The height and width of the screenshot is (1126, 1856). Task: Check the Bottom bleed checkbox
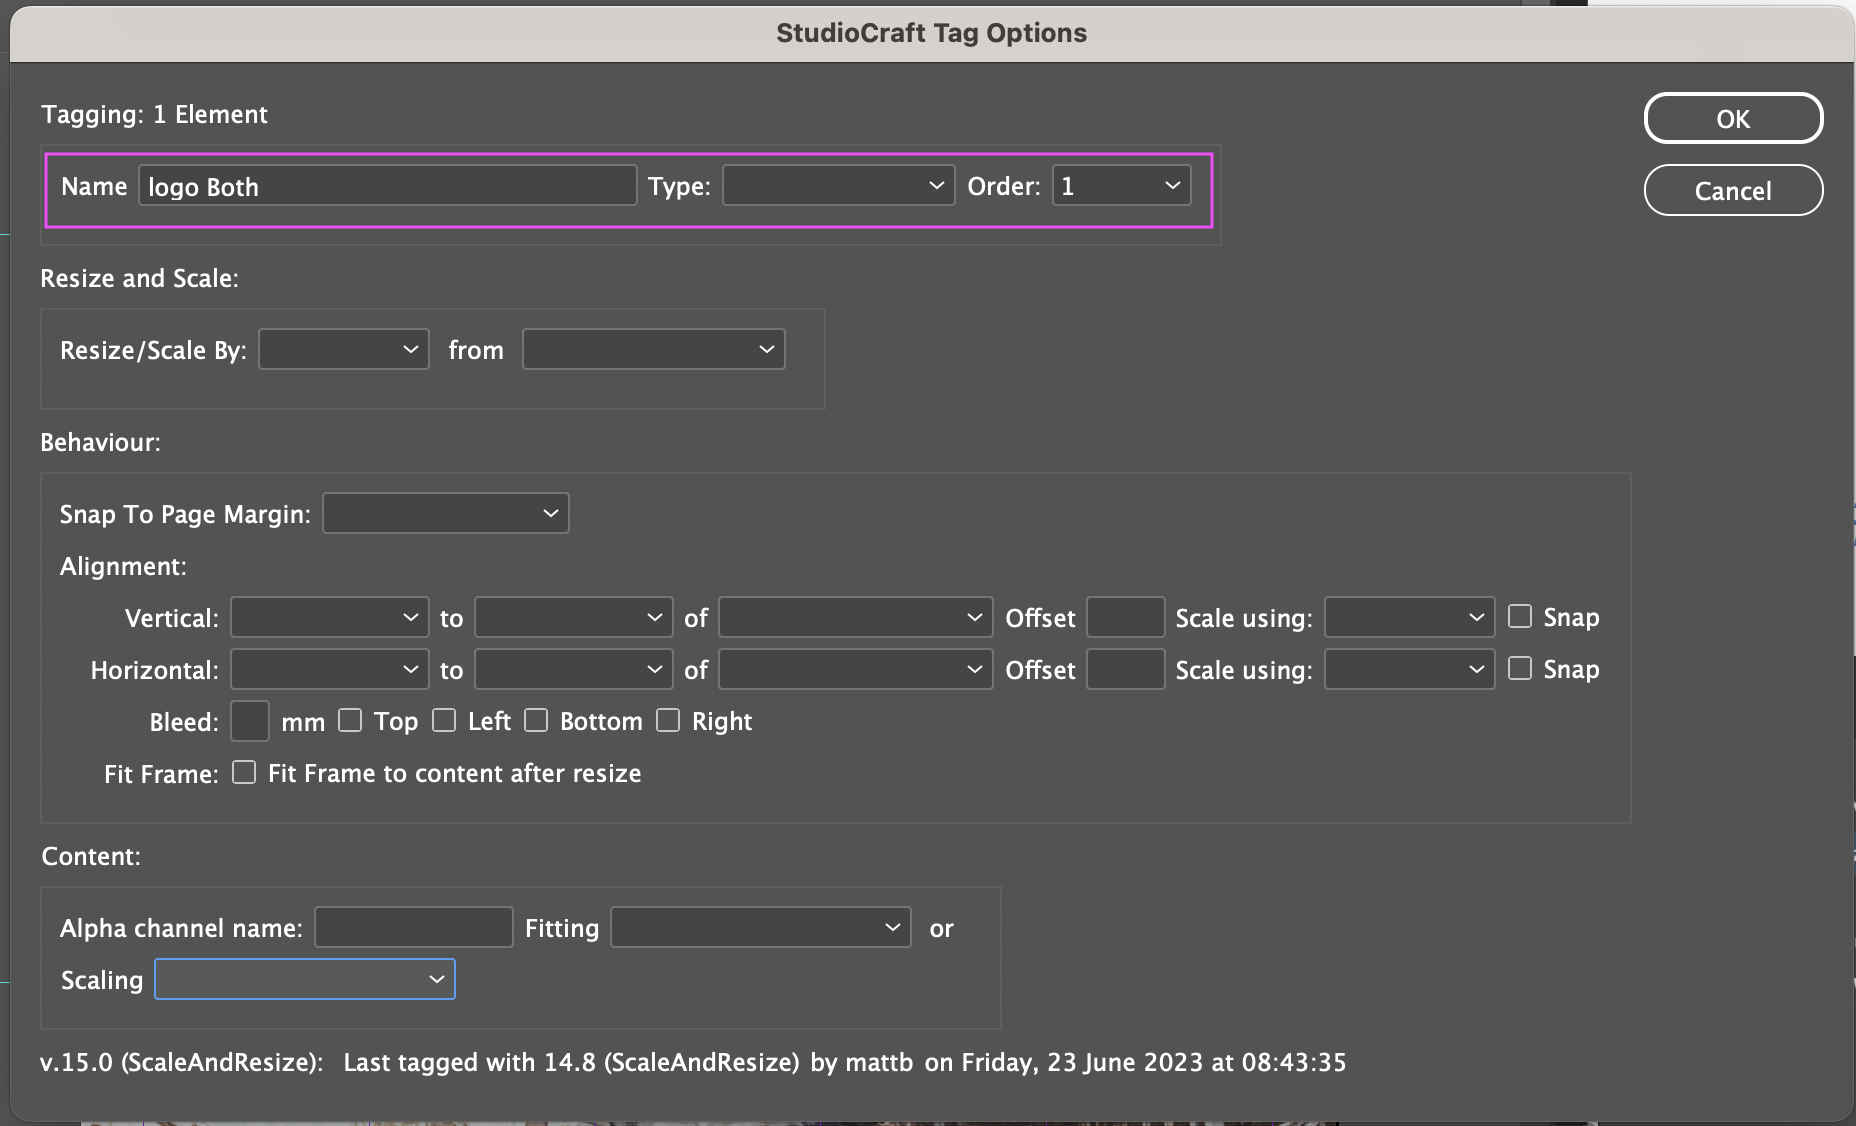tap(536, 720)
